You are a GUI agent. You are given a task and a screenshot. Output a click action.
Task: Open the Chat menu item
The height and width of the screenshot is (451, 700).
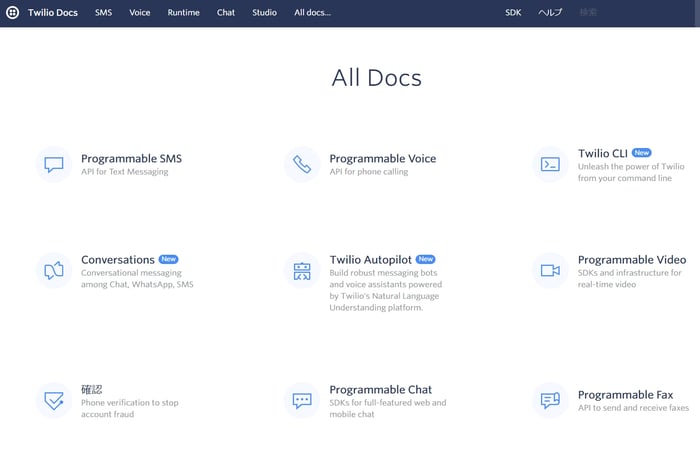(x=226, y=13)
